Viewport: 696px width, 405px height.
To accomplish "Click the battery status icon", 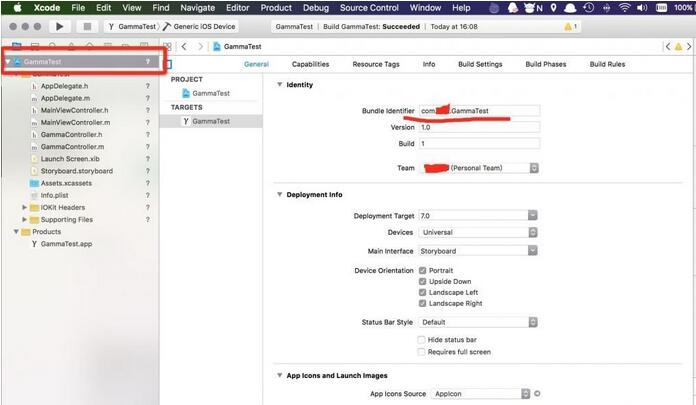I will [x=661, y=8].
